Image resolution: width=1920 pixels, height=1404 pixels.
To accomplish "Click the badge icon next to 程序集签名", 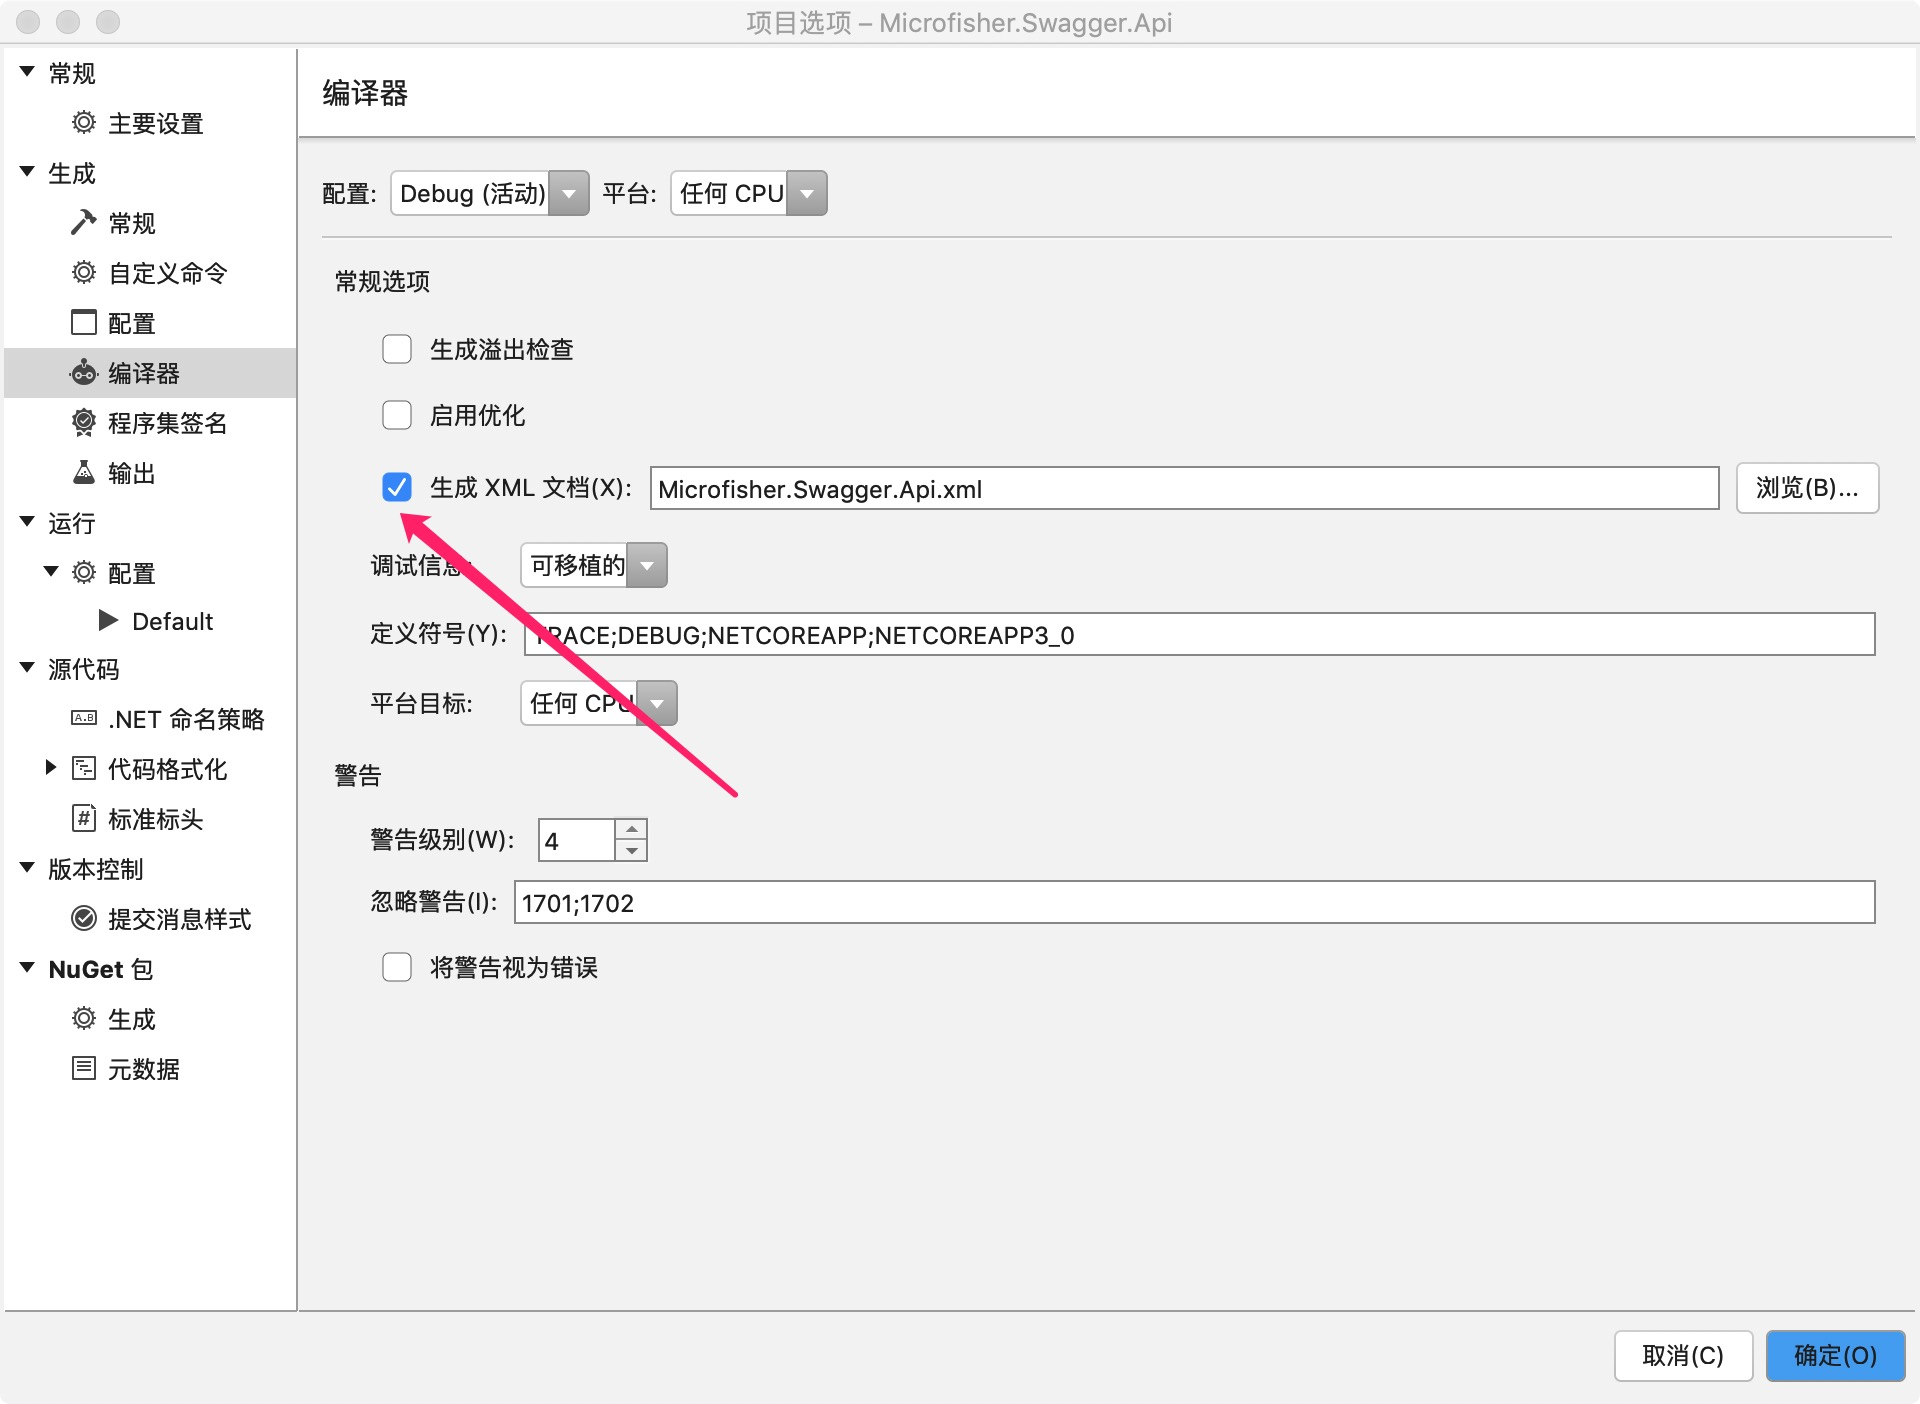I will point(84,422).
